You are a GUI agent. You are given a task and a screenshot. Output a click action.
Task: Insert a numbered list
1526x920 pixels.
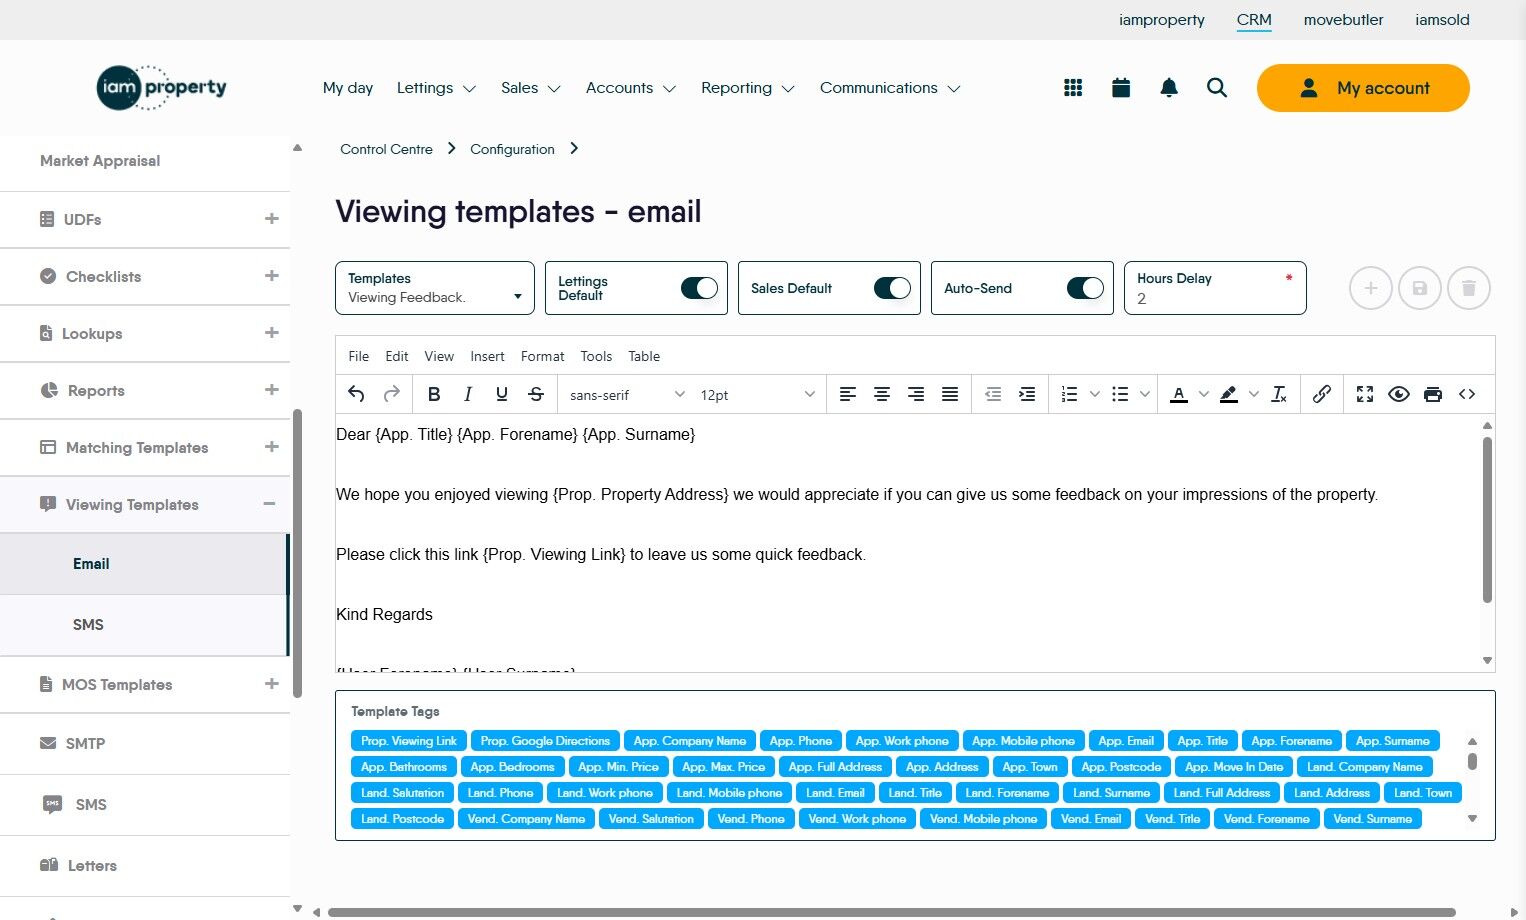pos(1069,394)
